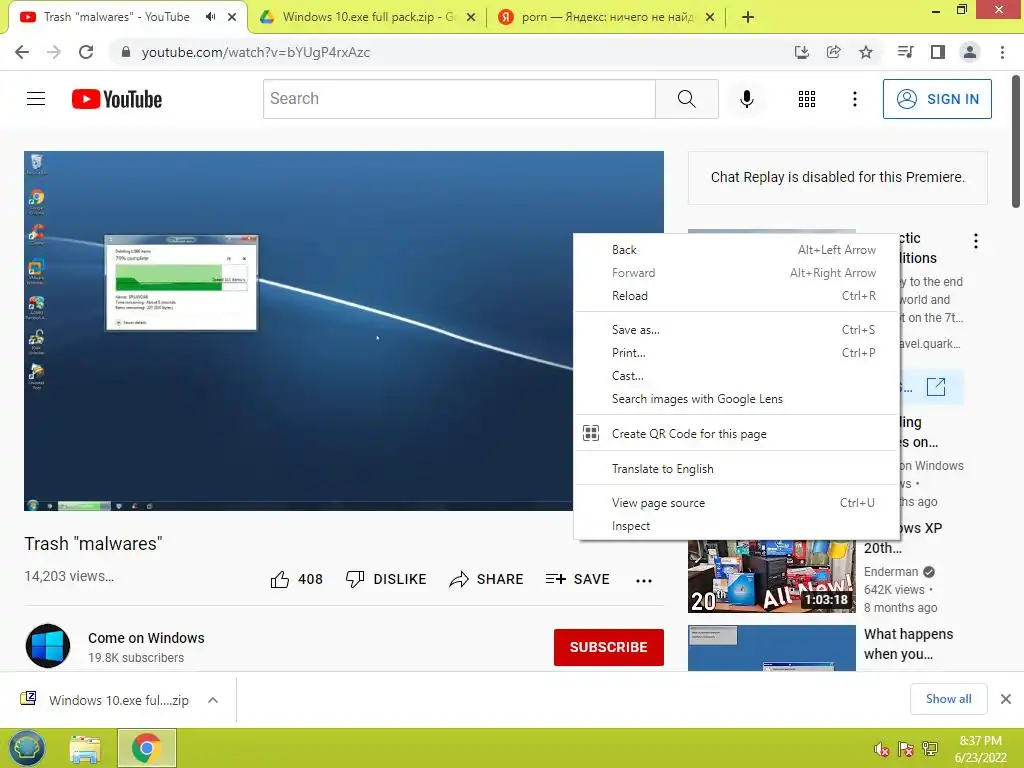Click the video player area
Viewport: 1024px width, 768px height.
point(298,330)
